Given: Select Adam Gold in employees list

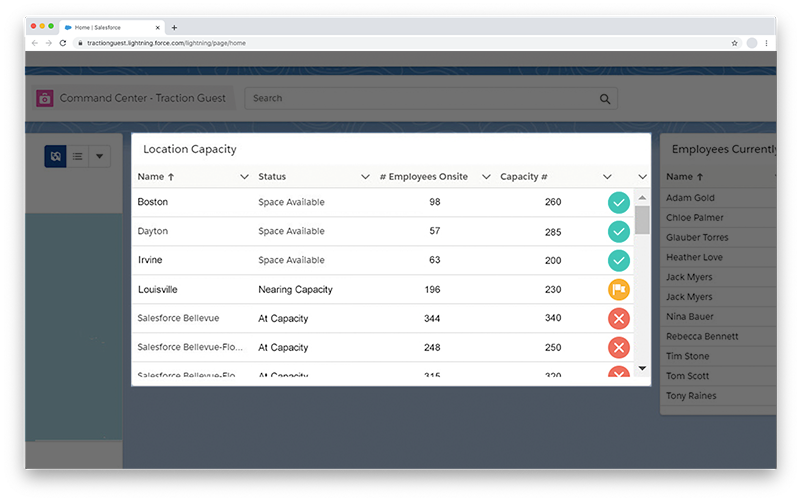Looking at the screenshot, I should [690, 198].
